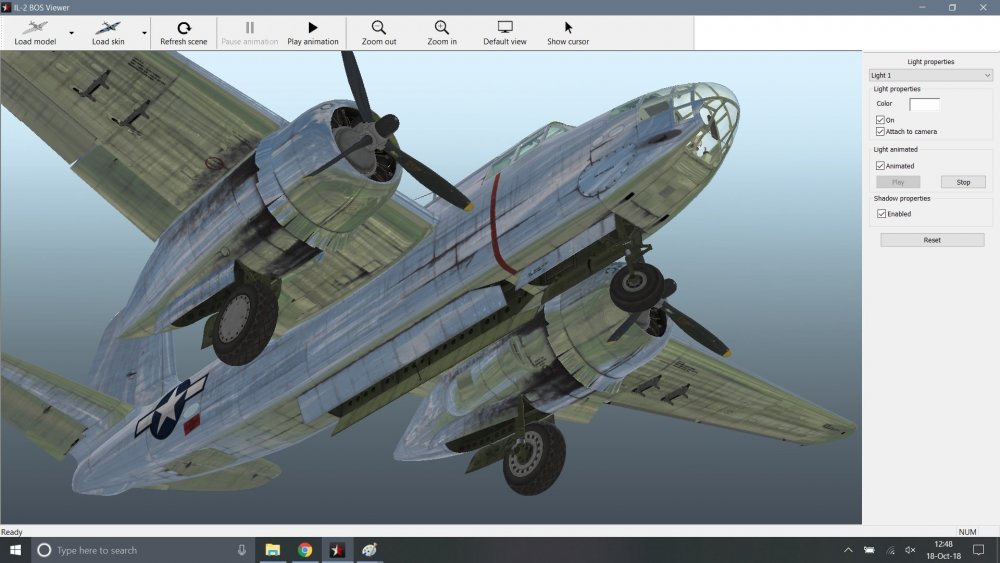Uncheck Attach to camera
The image size is (1000, 563).
[x=880, y=132]
